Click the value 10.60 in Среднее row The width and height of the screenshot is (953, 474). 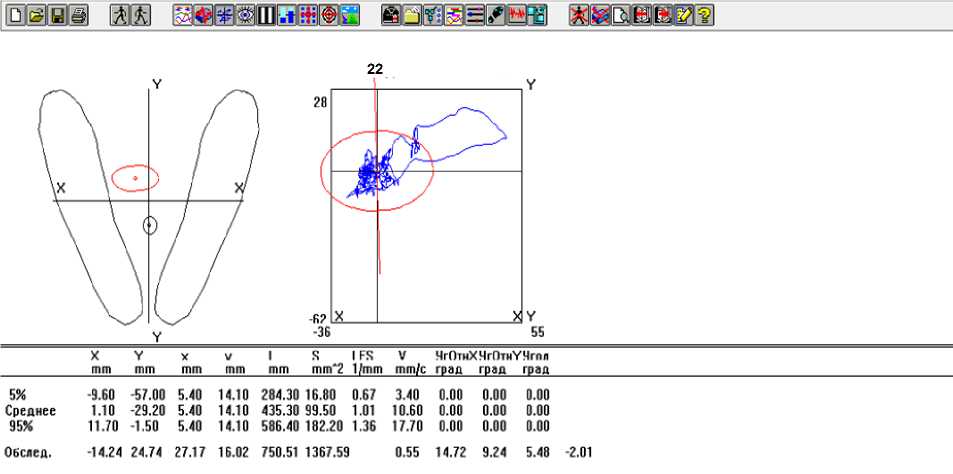[407, 411]
